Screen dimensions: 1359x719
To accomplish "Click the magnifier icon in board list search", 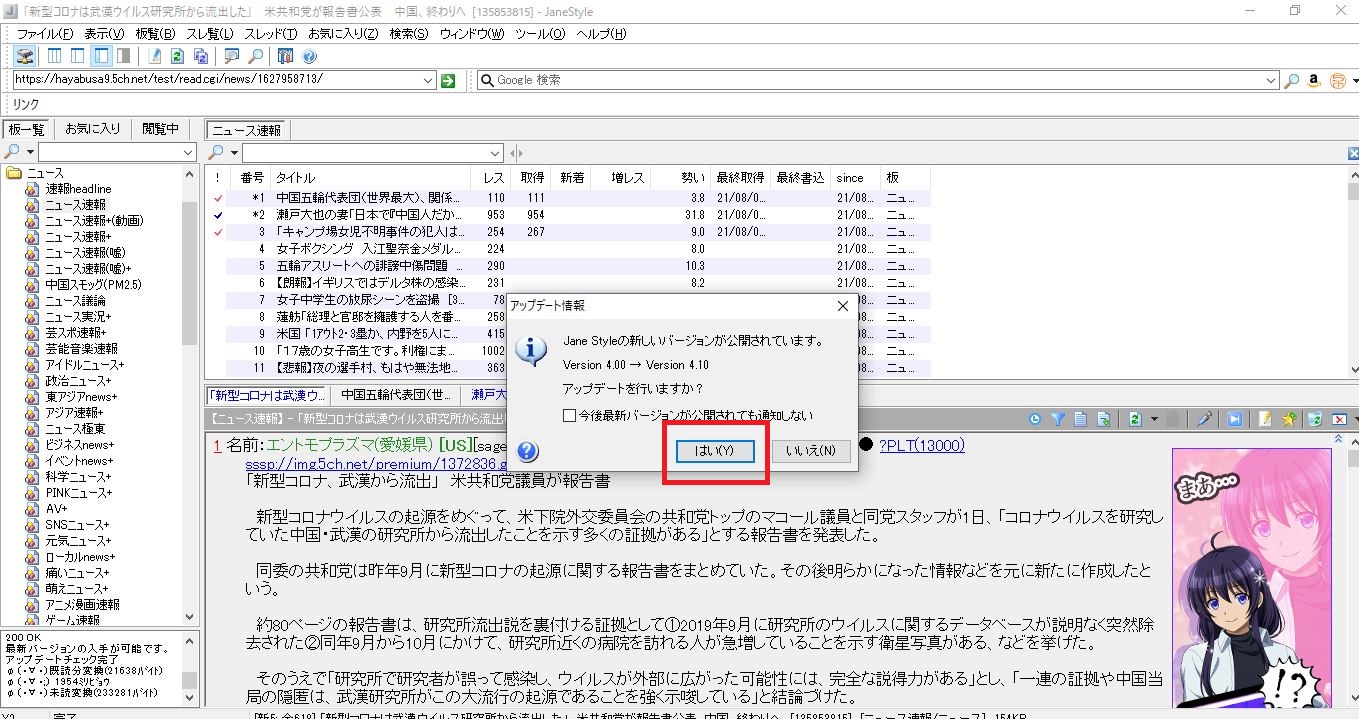I will pos(13,152).
